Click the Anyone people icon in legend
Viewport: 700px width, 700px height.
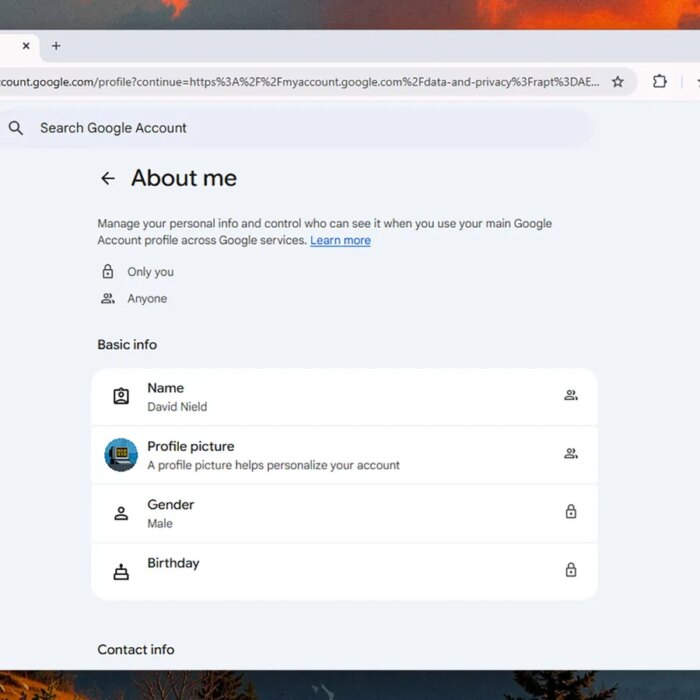coord(108,298)
